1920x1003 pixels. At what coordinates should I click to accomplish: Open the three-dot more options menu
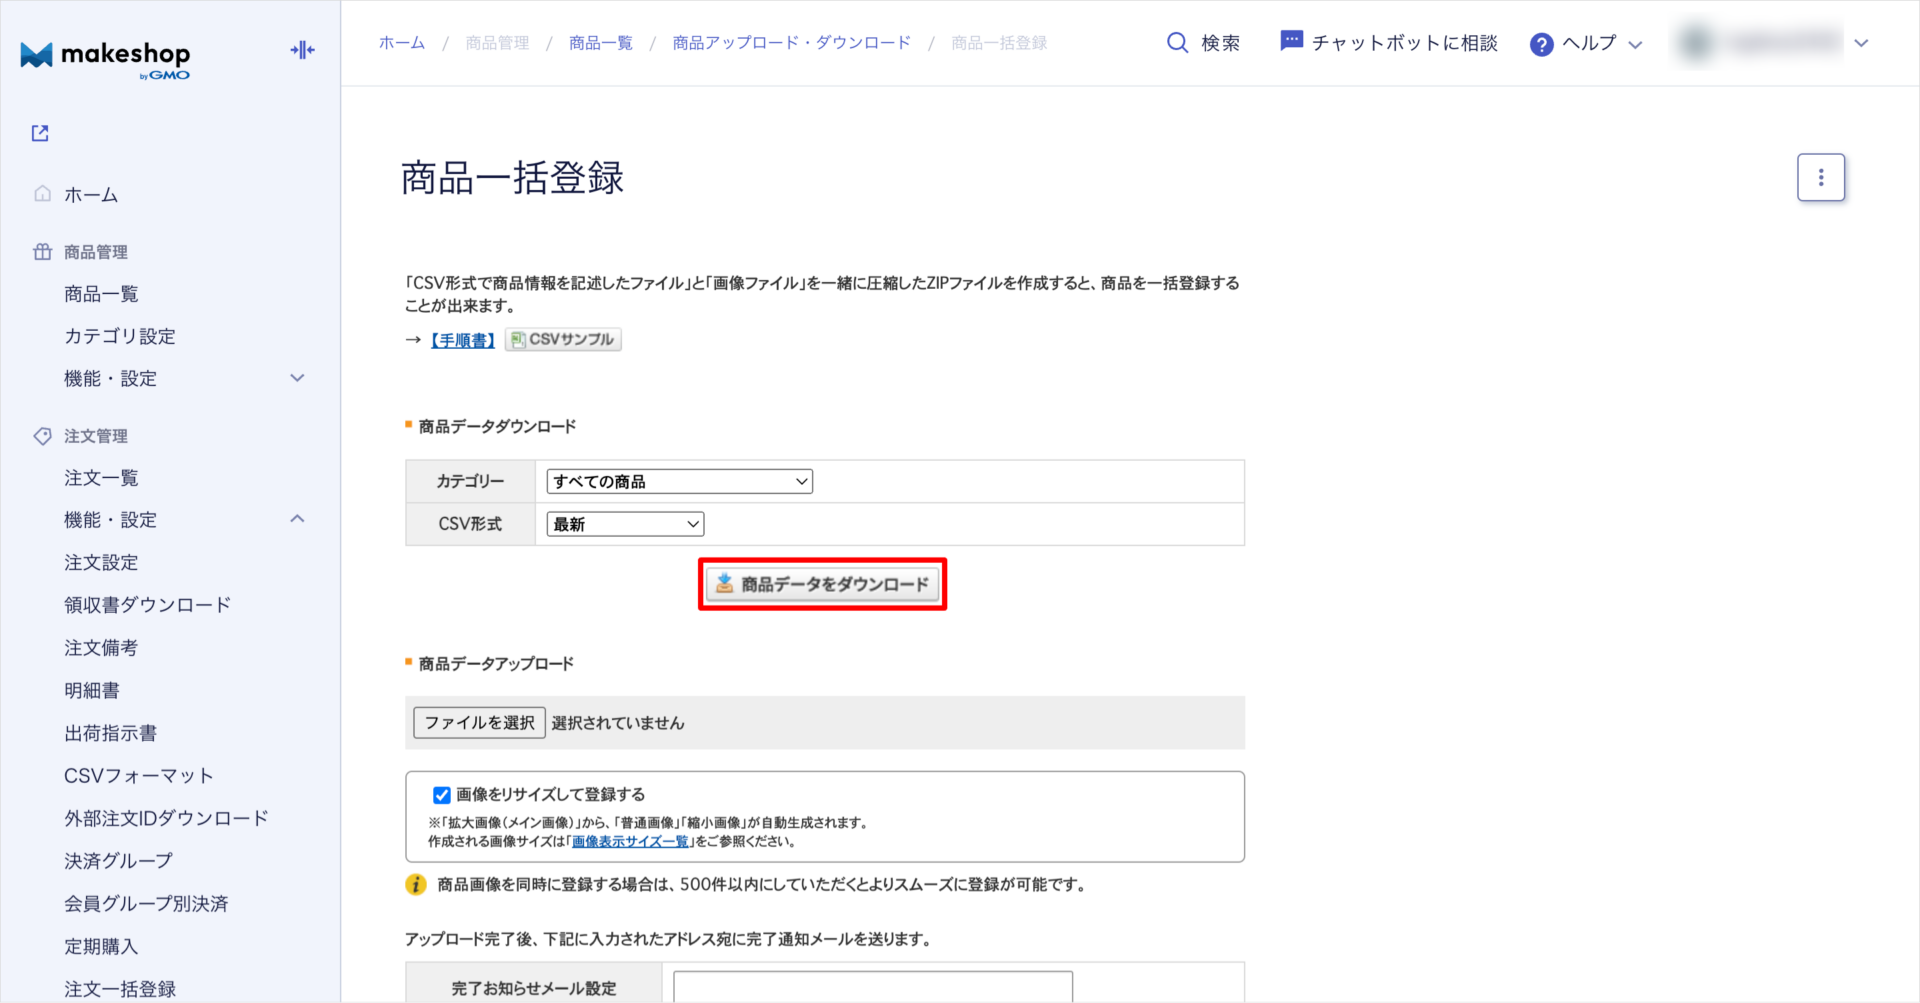tap(1820, 178)
